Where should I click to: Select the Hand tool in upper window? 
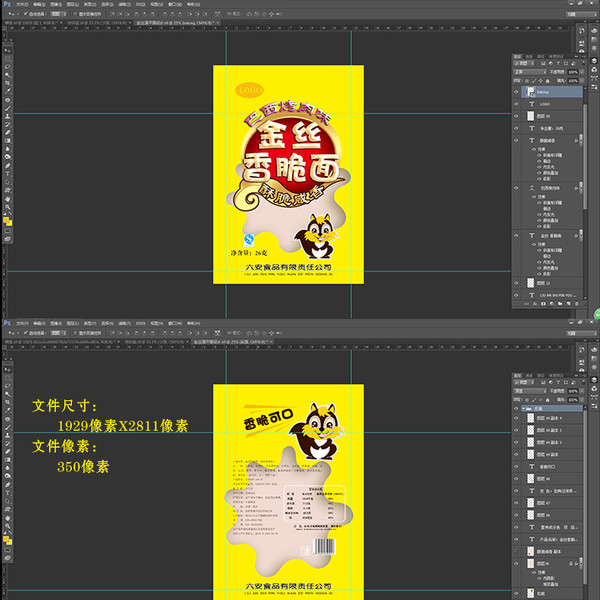7,199
